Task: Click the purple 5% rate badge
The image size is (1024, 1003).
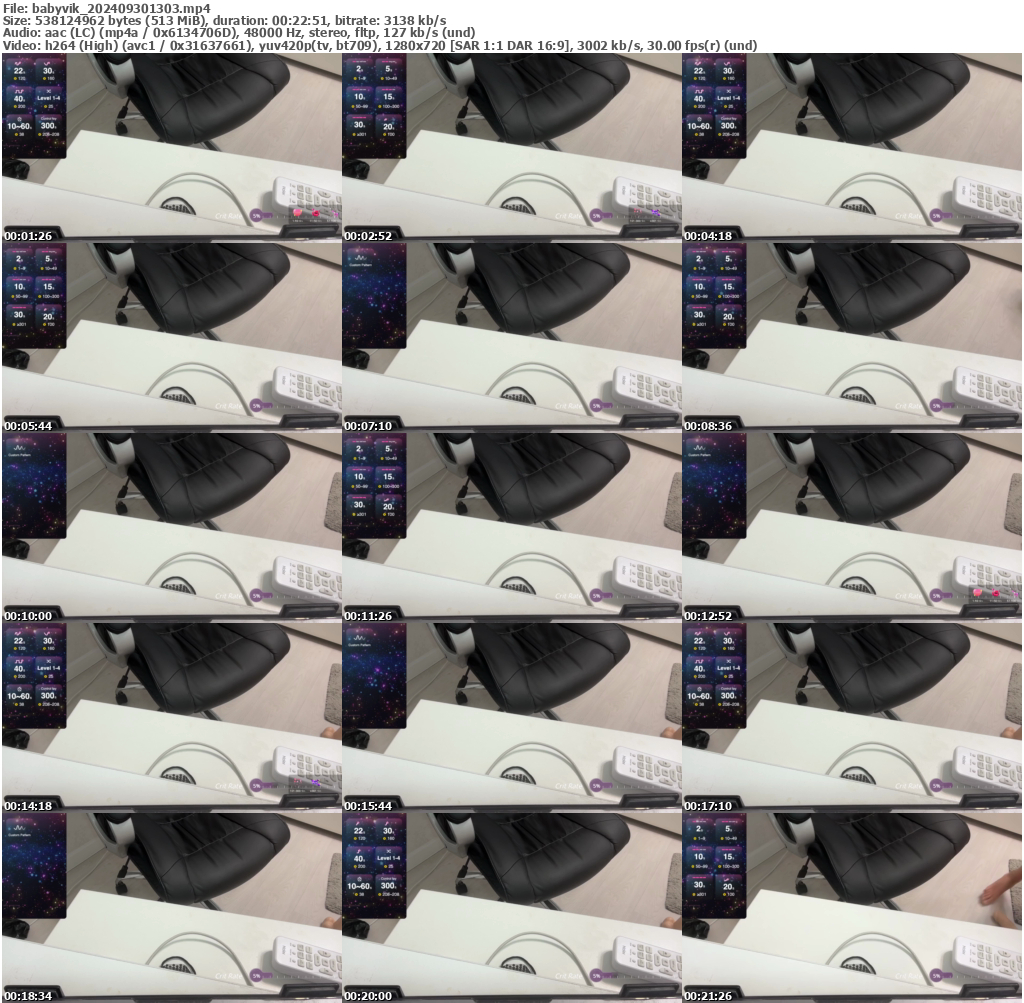Action: tap(256, 215)
